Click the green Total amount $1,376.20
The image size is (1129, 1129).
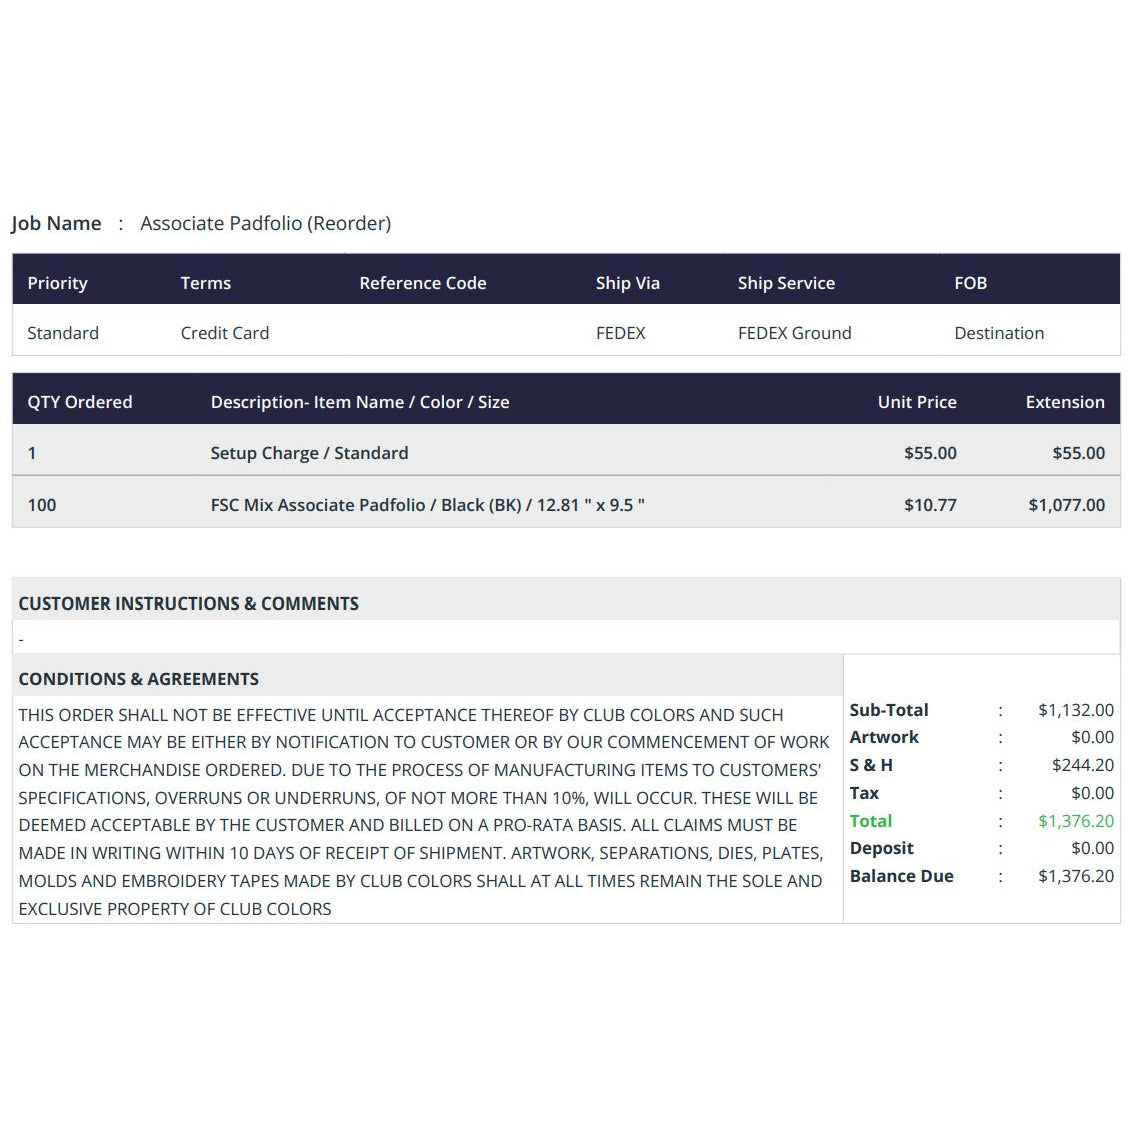(1076, 821)
